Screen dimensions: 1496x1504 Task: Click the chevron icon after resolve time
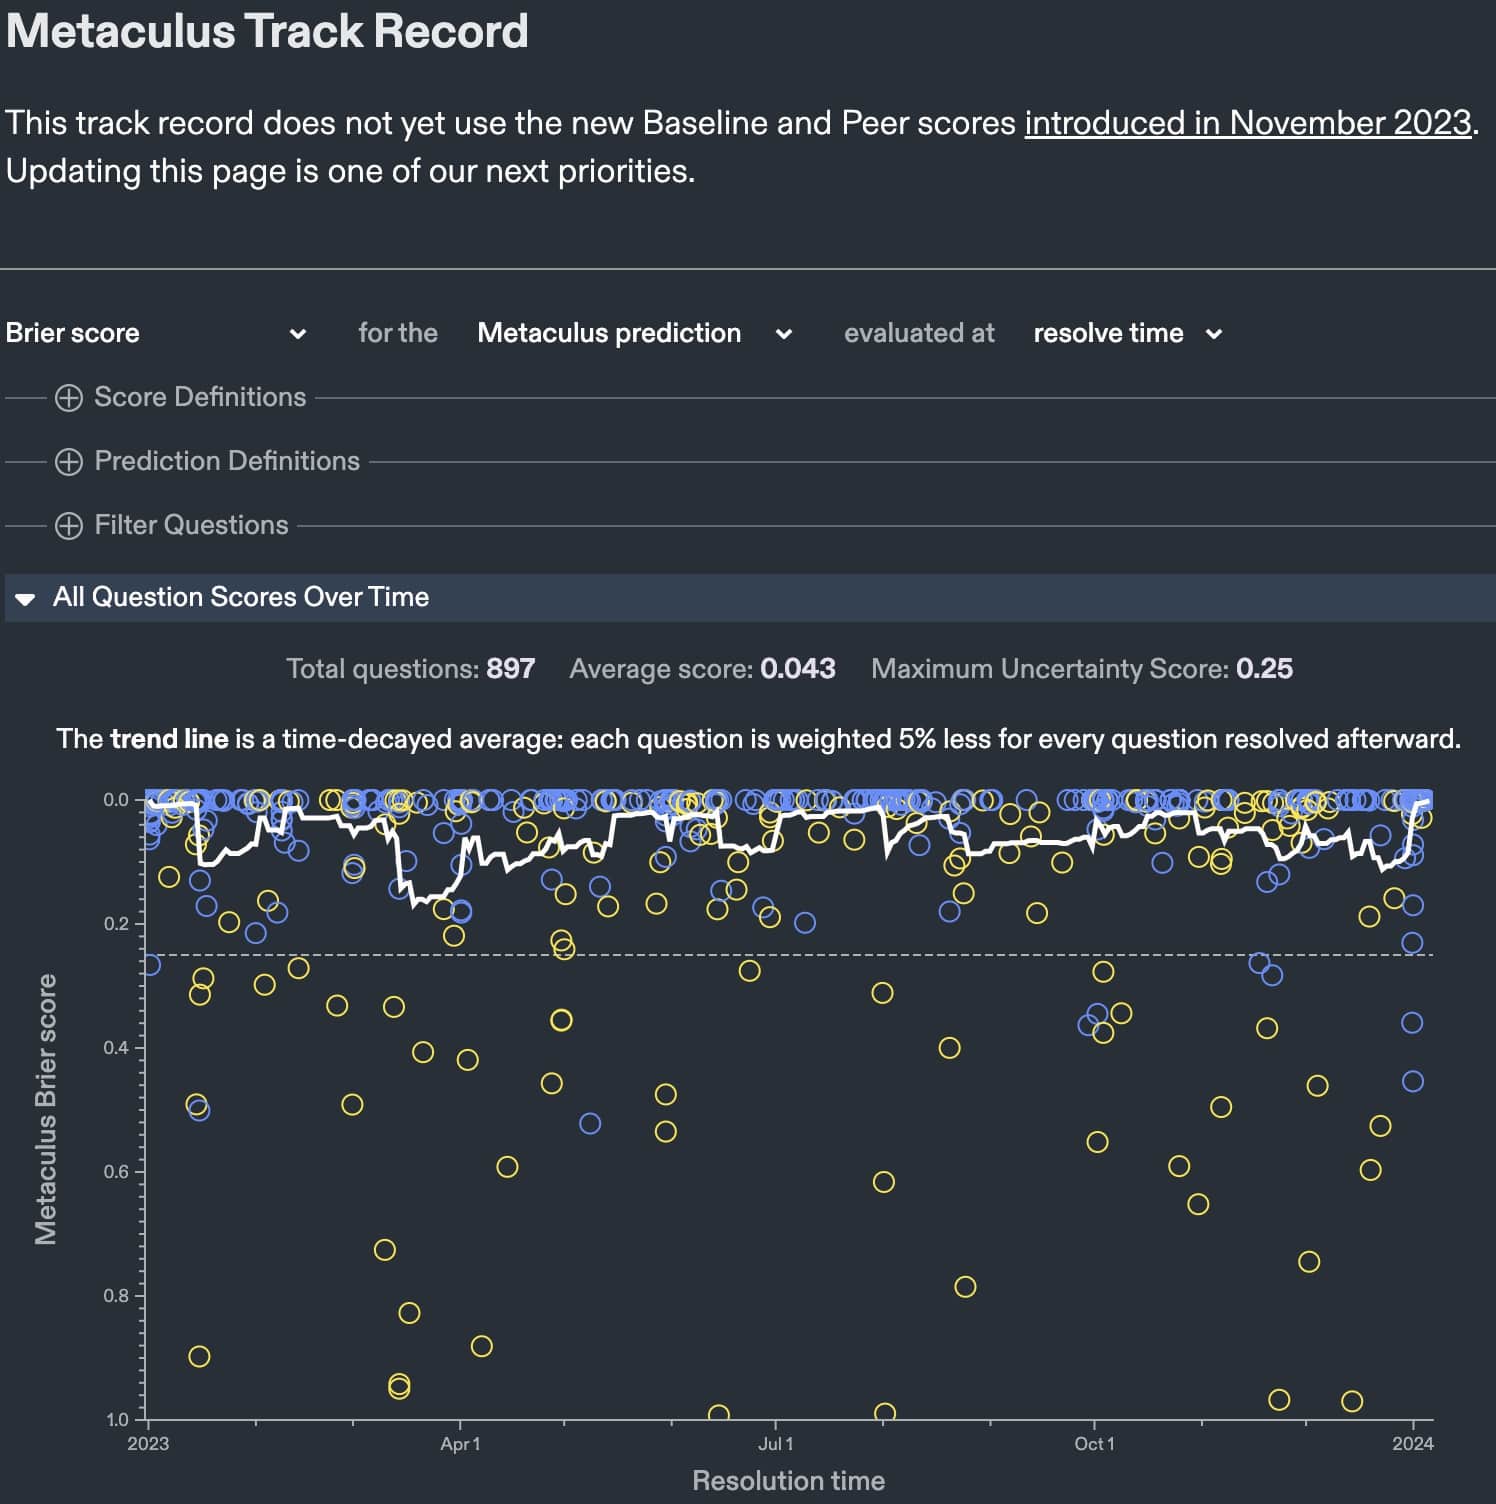pyautogui.click(x=1214, y=334)
